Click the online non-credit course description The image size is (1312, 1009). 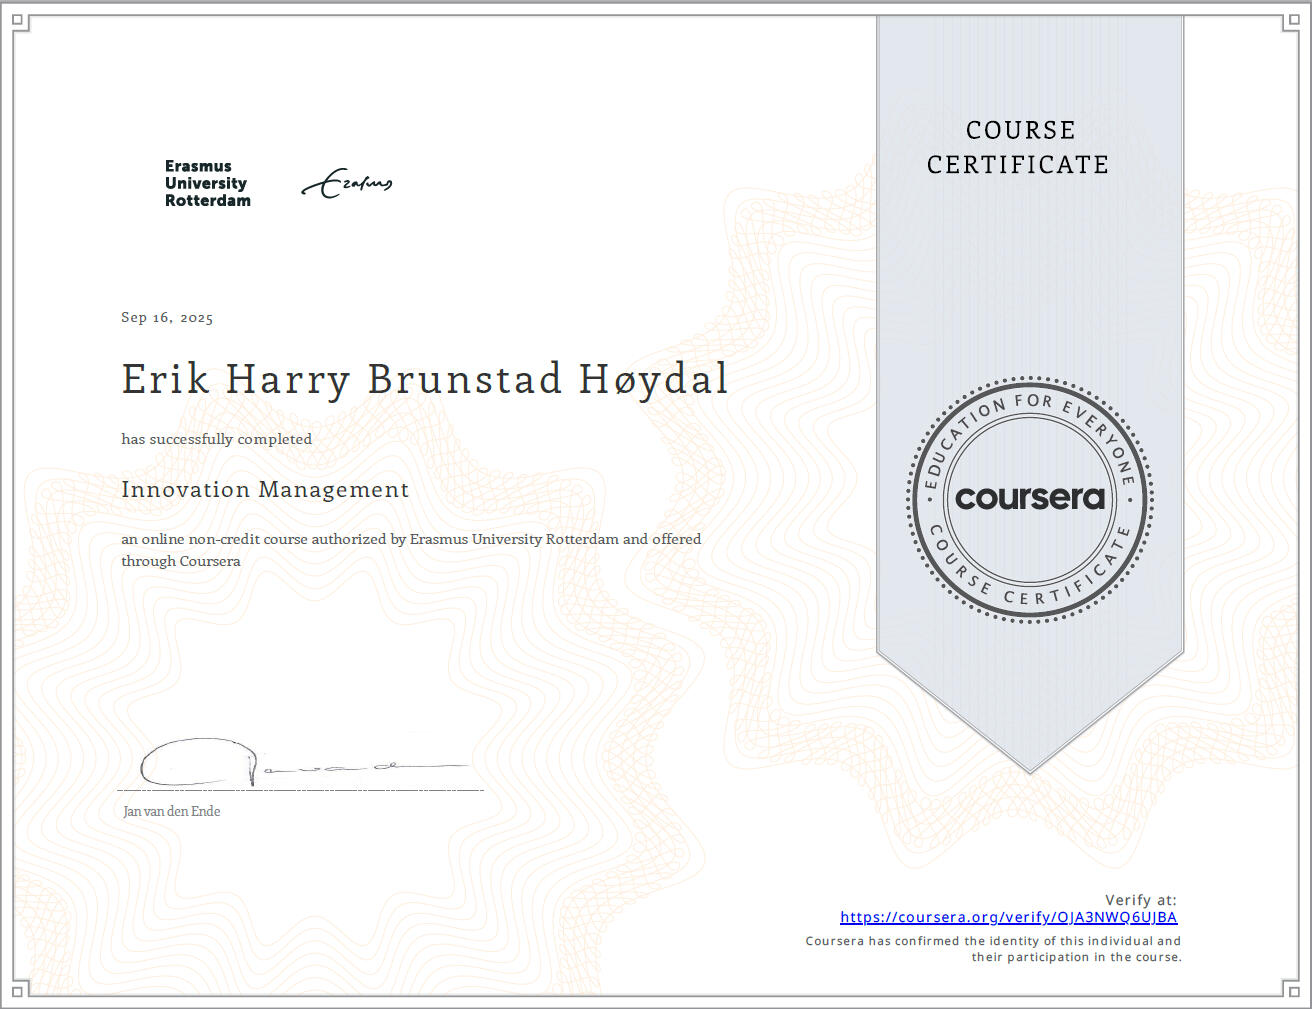[x=411, y=550]
